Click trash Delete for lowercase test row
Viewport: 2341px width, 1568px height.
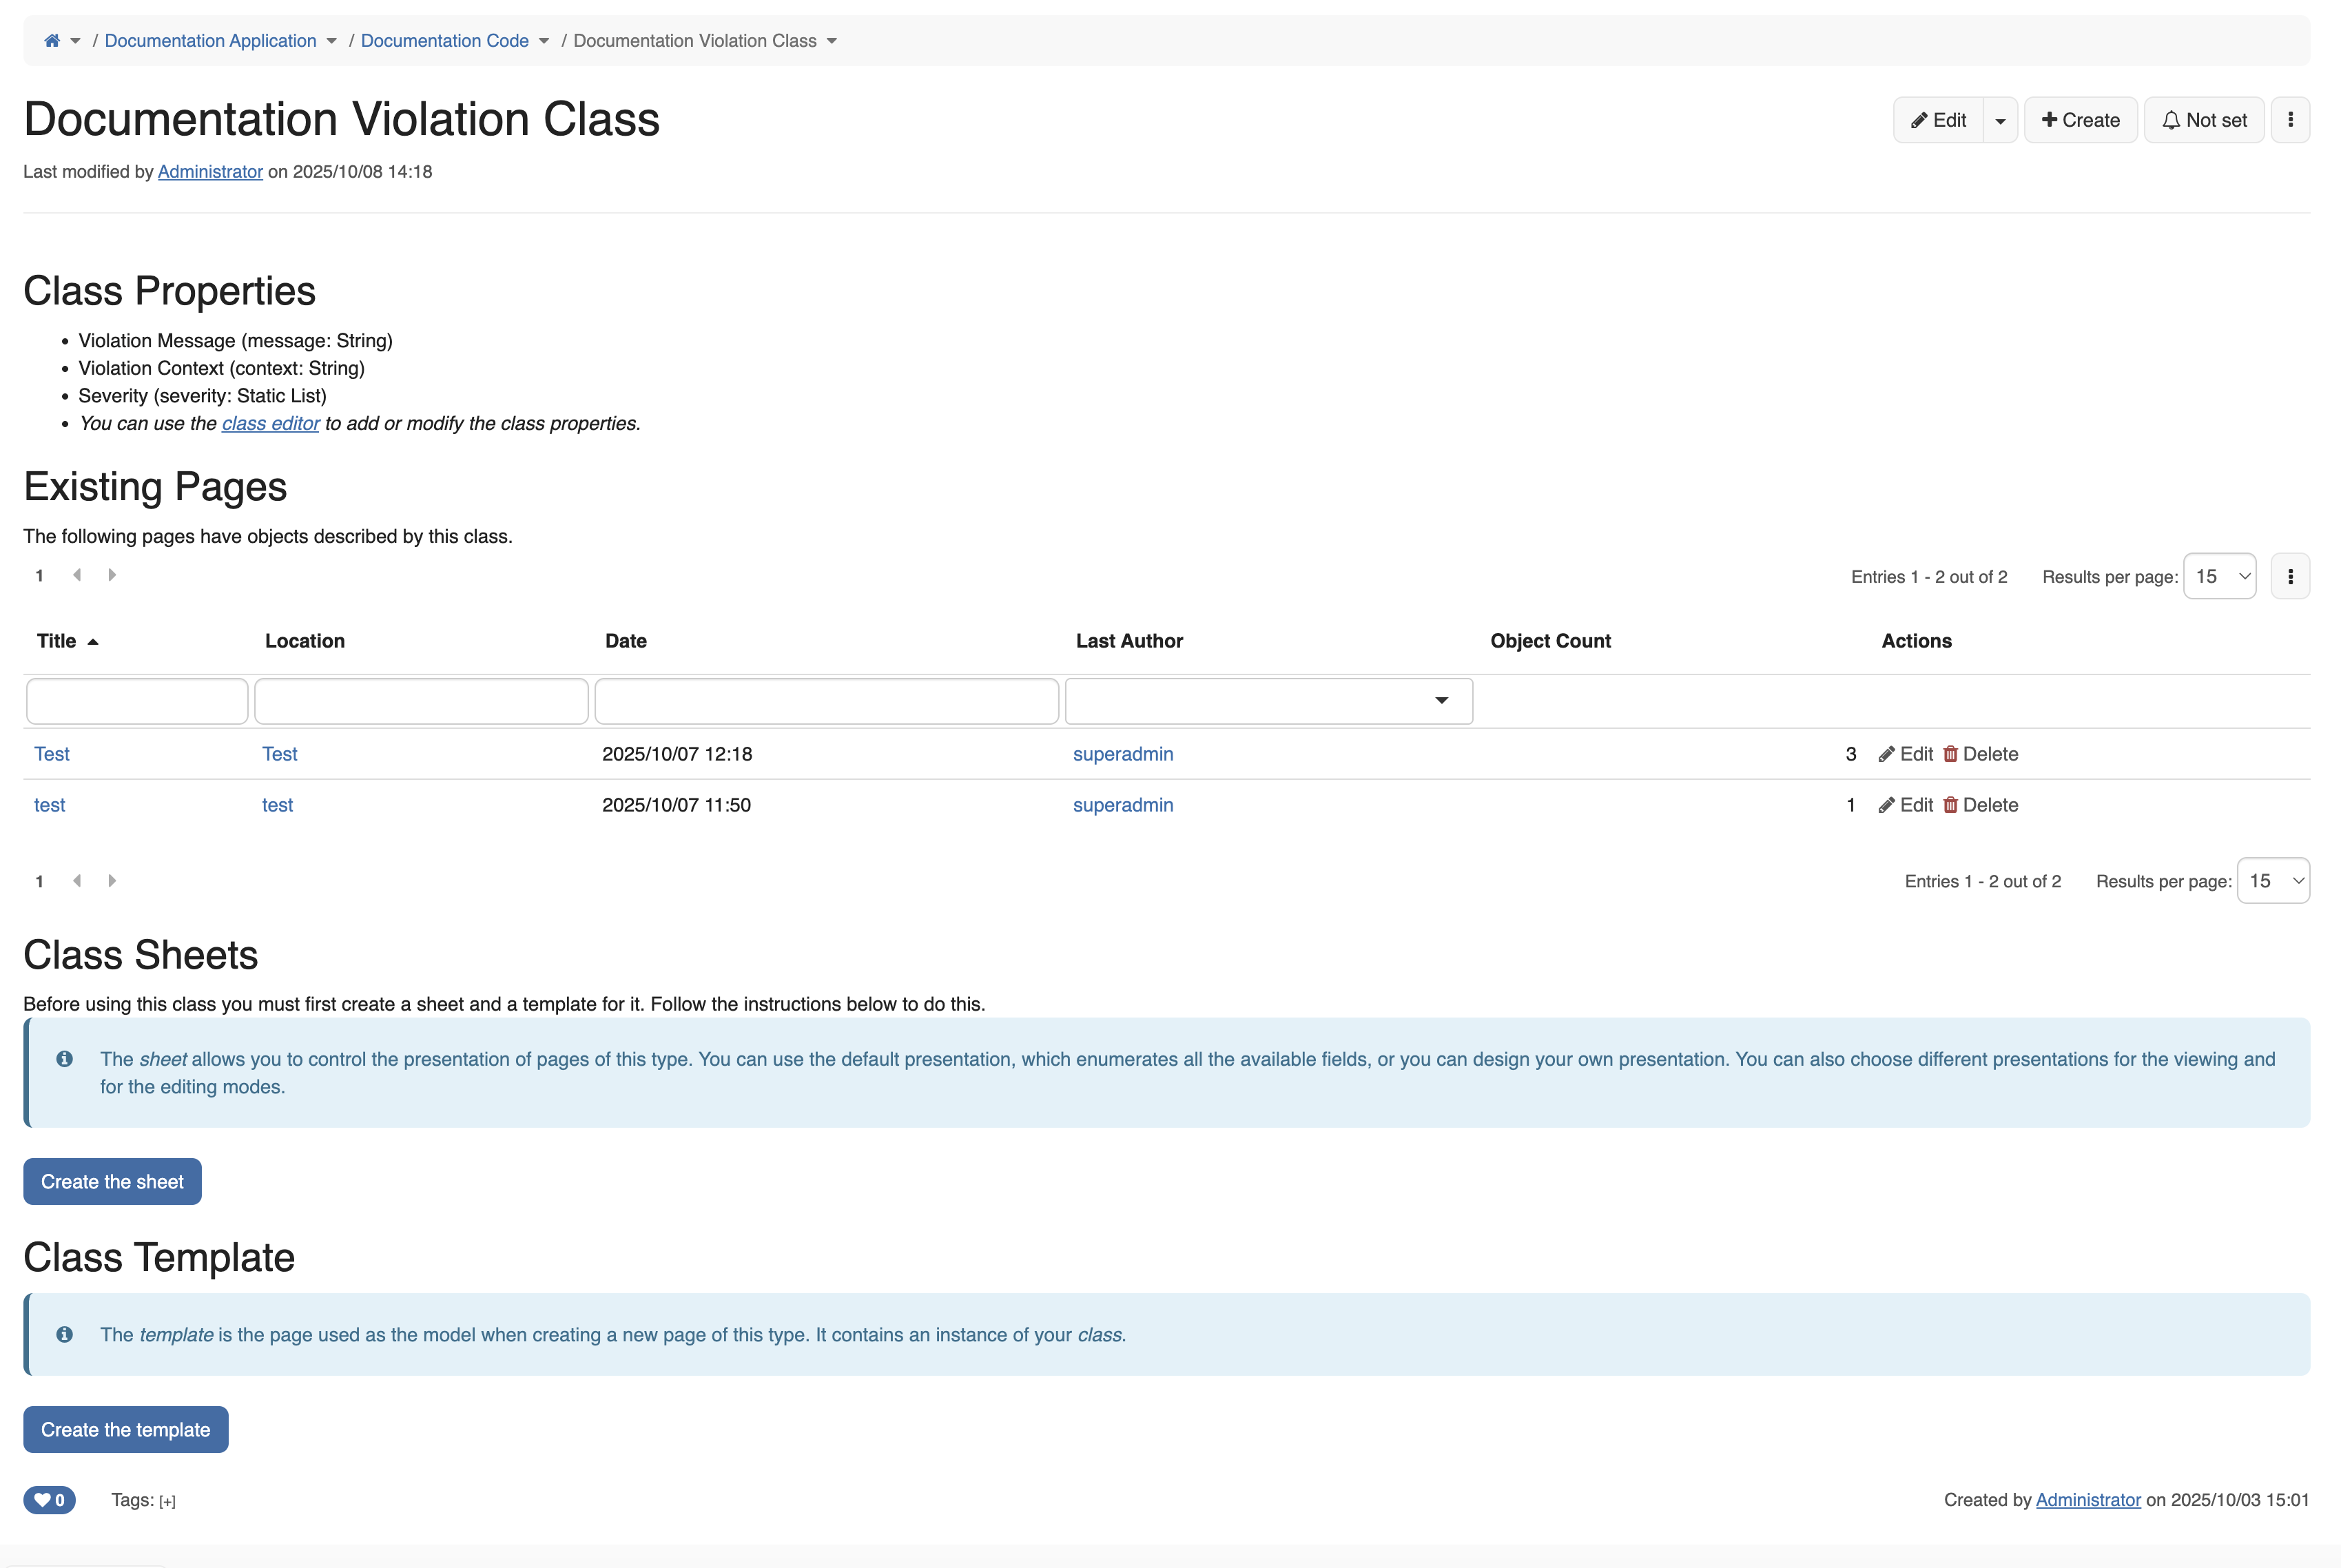[x=1979, y=805]
